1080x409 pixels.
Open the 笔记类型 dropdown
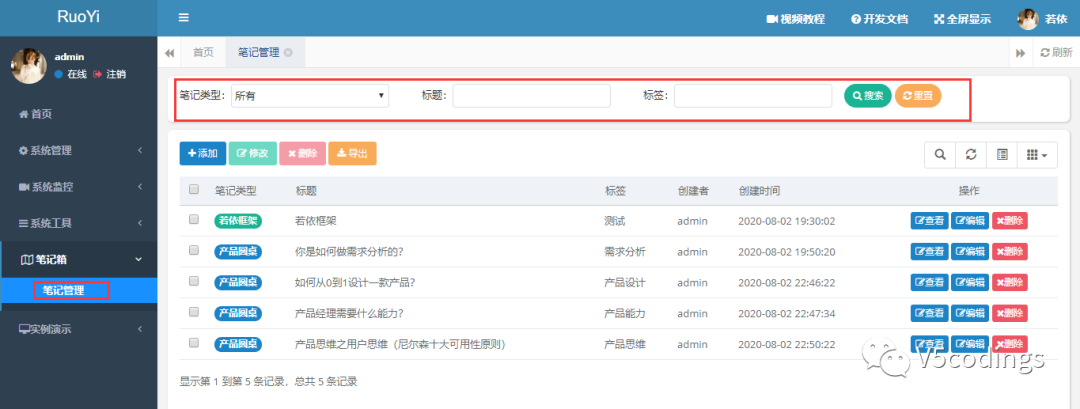coord(310,96)
